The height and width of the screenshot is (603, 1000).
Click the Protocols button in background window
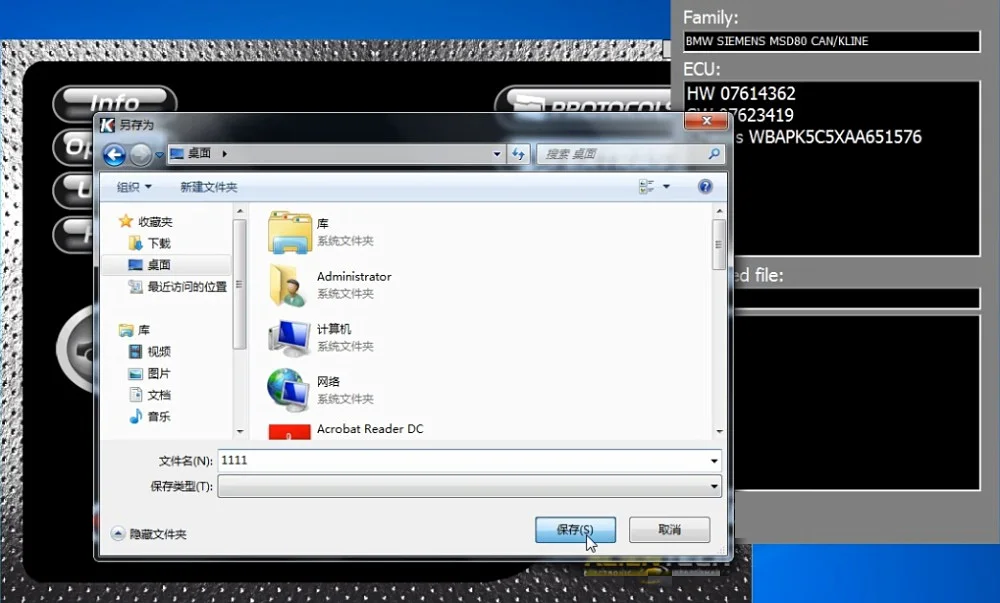coord(584,102)
